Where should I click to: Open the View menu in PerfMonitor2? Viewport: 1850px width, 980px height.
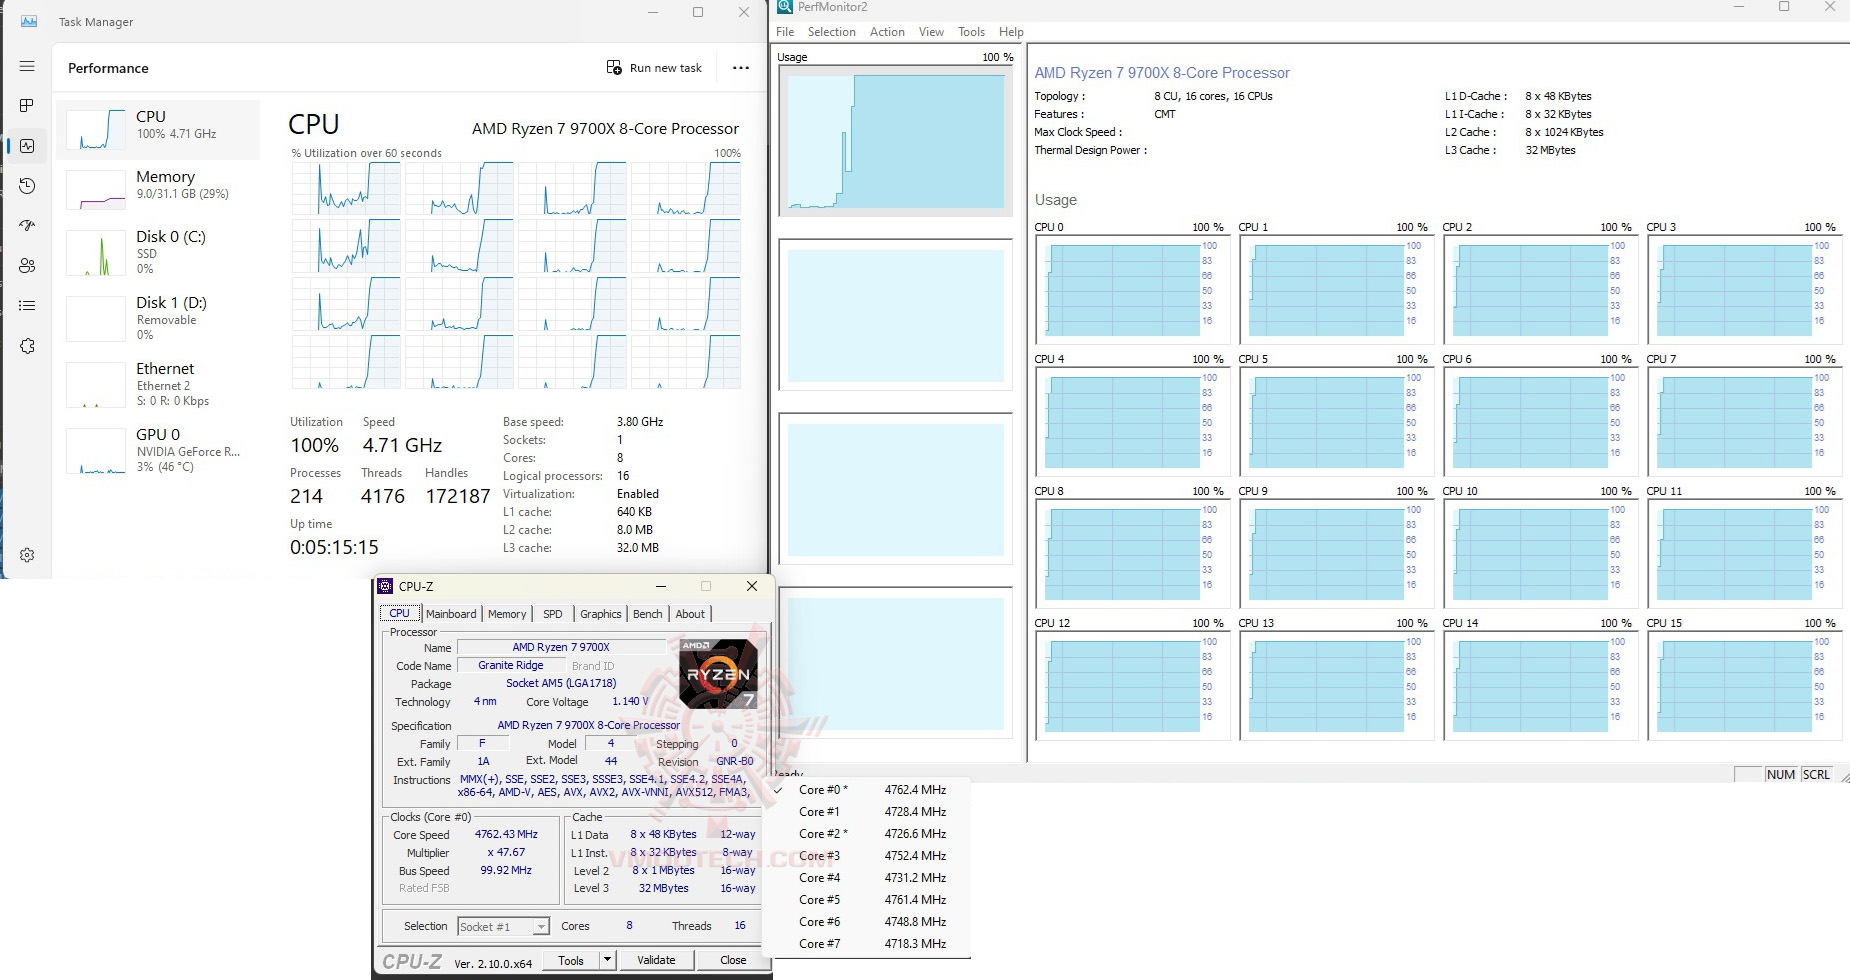point(931,32)
